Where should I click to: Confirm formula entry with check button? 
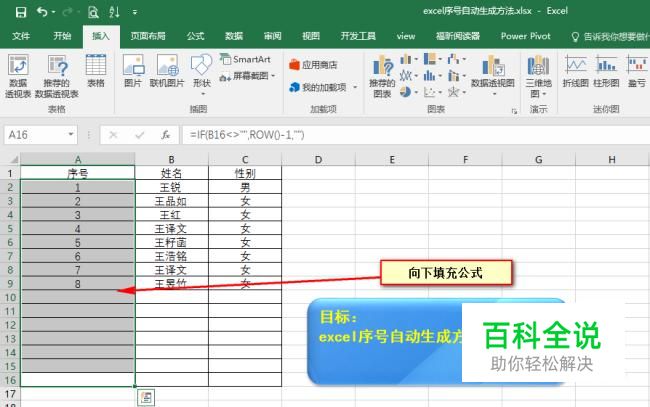click(139, 135)
